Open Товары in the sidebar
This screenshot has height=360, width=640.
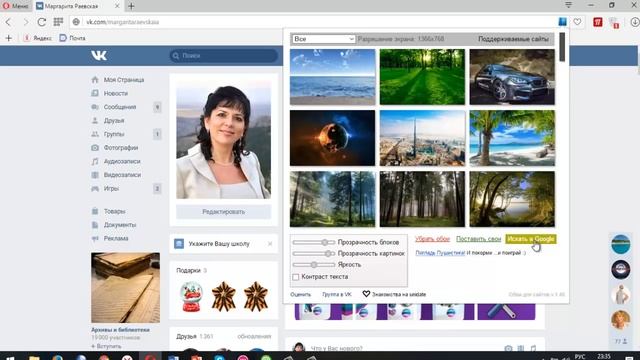[x=114, y=211]
